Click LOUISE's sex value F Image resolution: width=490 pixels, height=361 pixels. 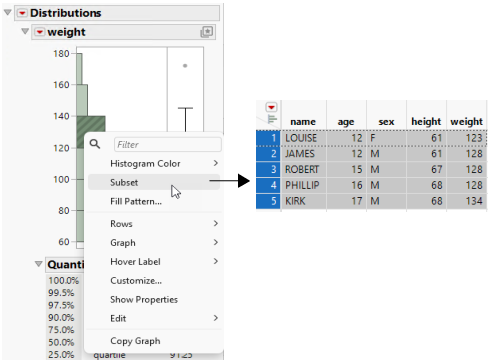[386, 138]
